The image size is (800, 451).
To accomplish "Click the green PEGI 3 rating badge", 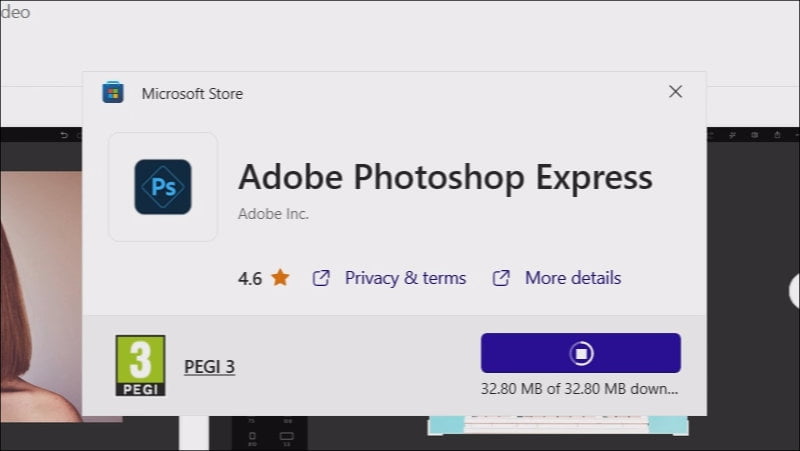I will [x=140, y=365].
